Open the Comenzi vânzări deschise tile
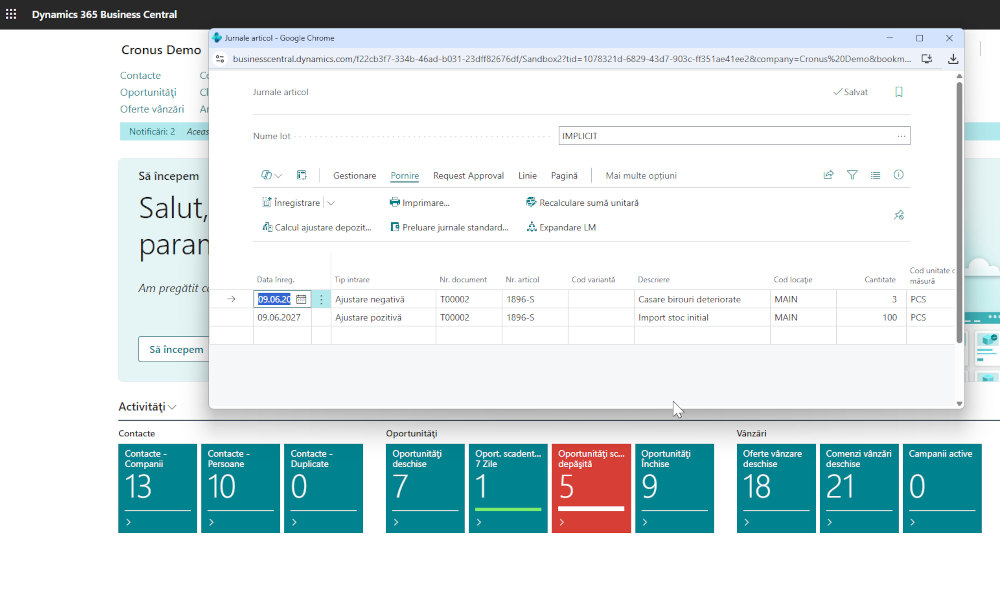 pos(859,488)
